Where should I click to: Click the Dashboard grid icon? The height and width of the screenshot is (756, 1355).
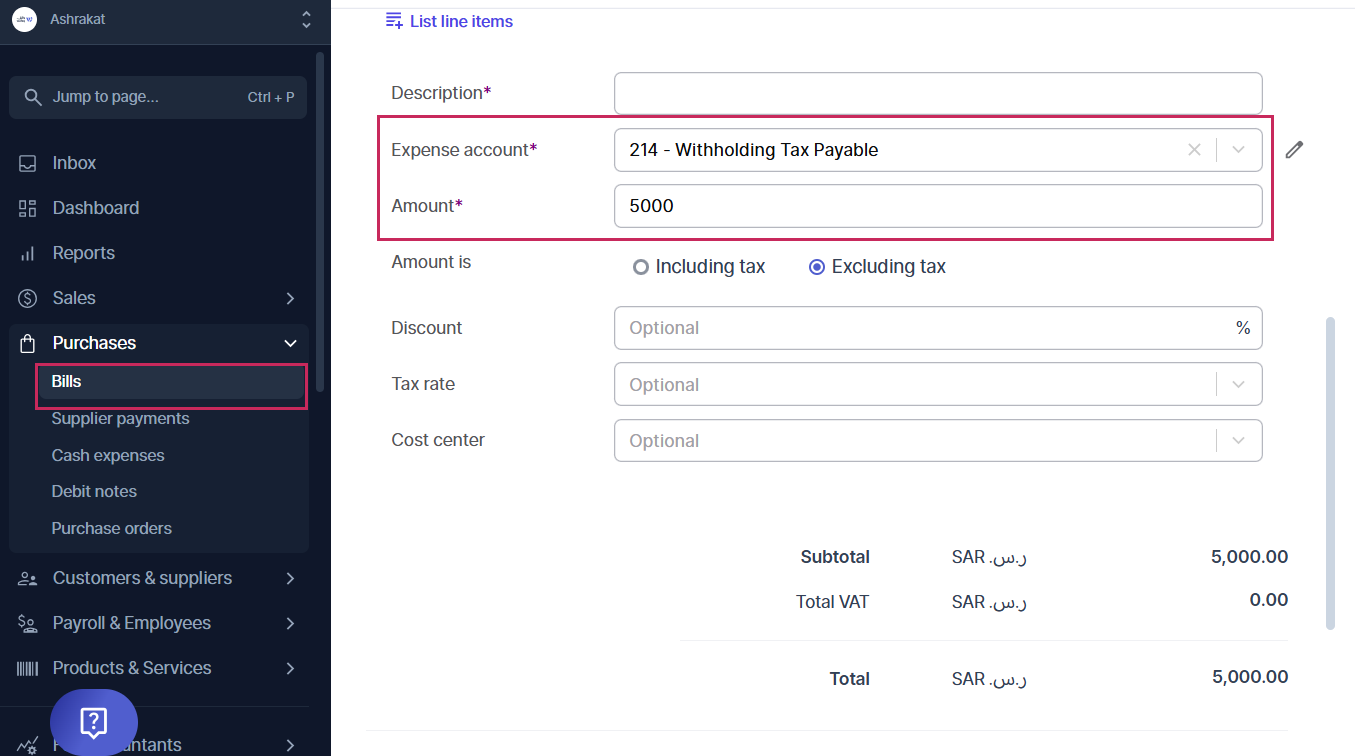point(28,208)
